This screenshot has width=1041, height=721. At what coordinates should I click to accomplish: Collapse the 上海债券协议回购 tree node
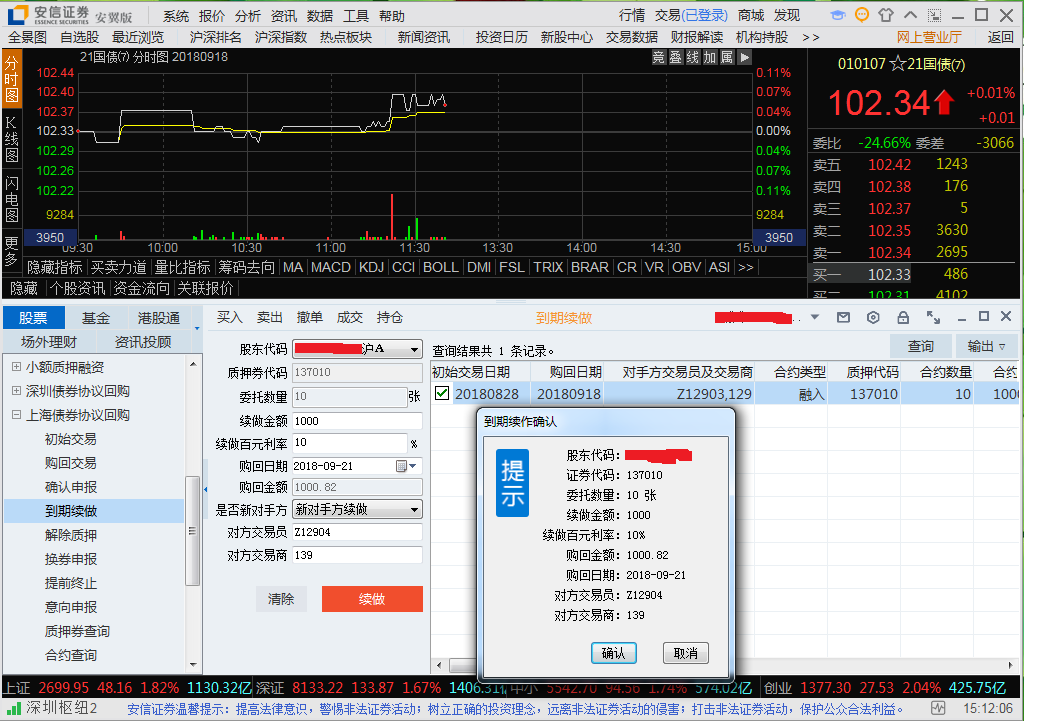(x=16, y=414)
